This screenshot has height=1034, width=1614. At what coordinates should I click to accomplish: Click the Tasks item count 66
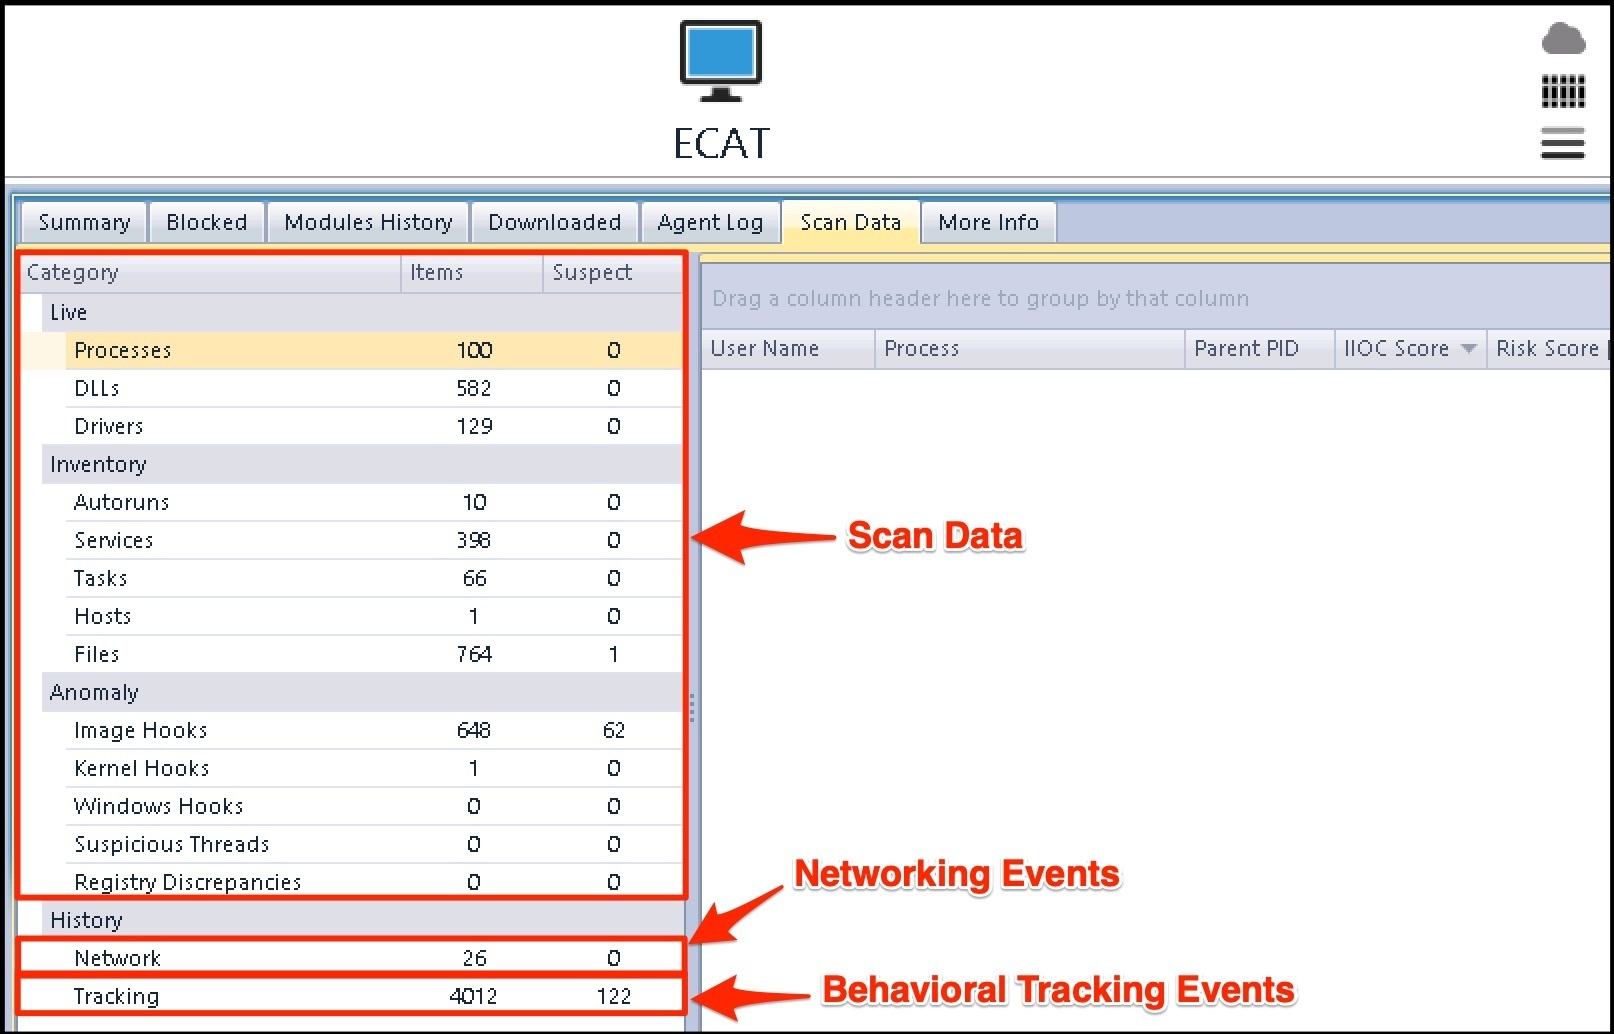[x=474, y=578]
